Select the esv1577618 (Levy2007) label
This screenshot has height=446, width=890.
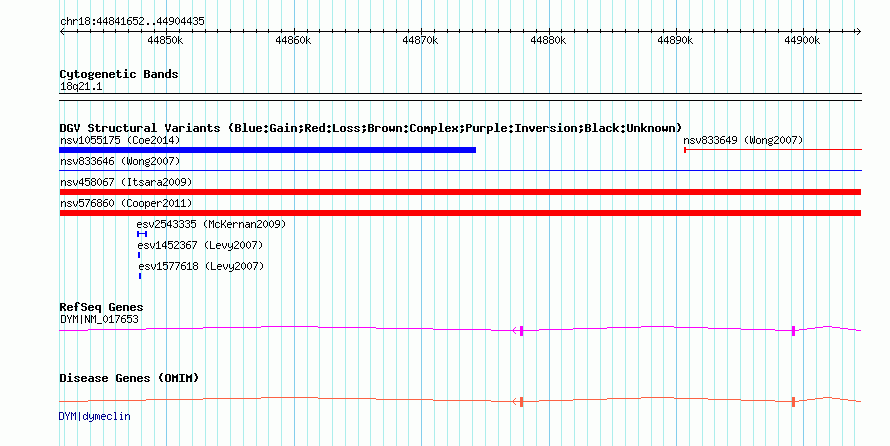coord(201,266)
